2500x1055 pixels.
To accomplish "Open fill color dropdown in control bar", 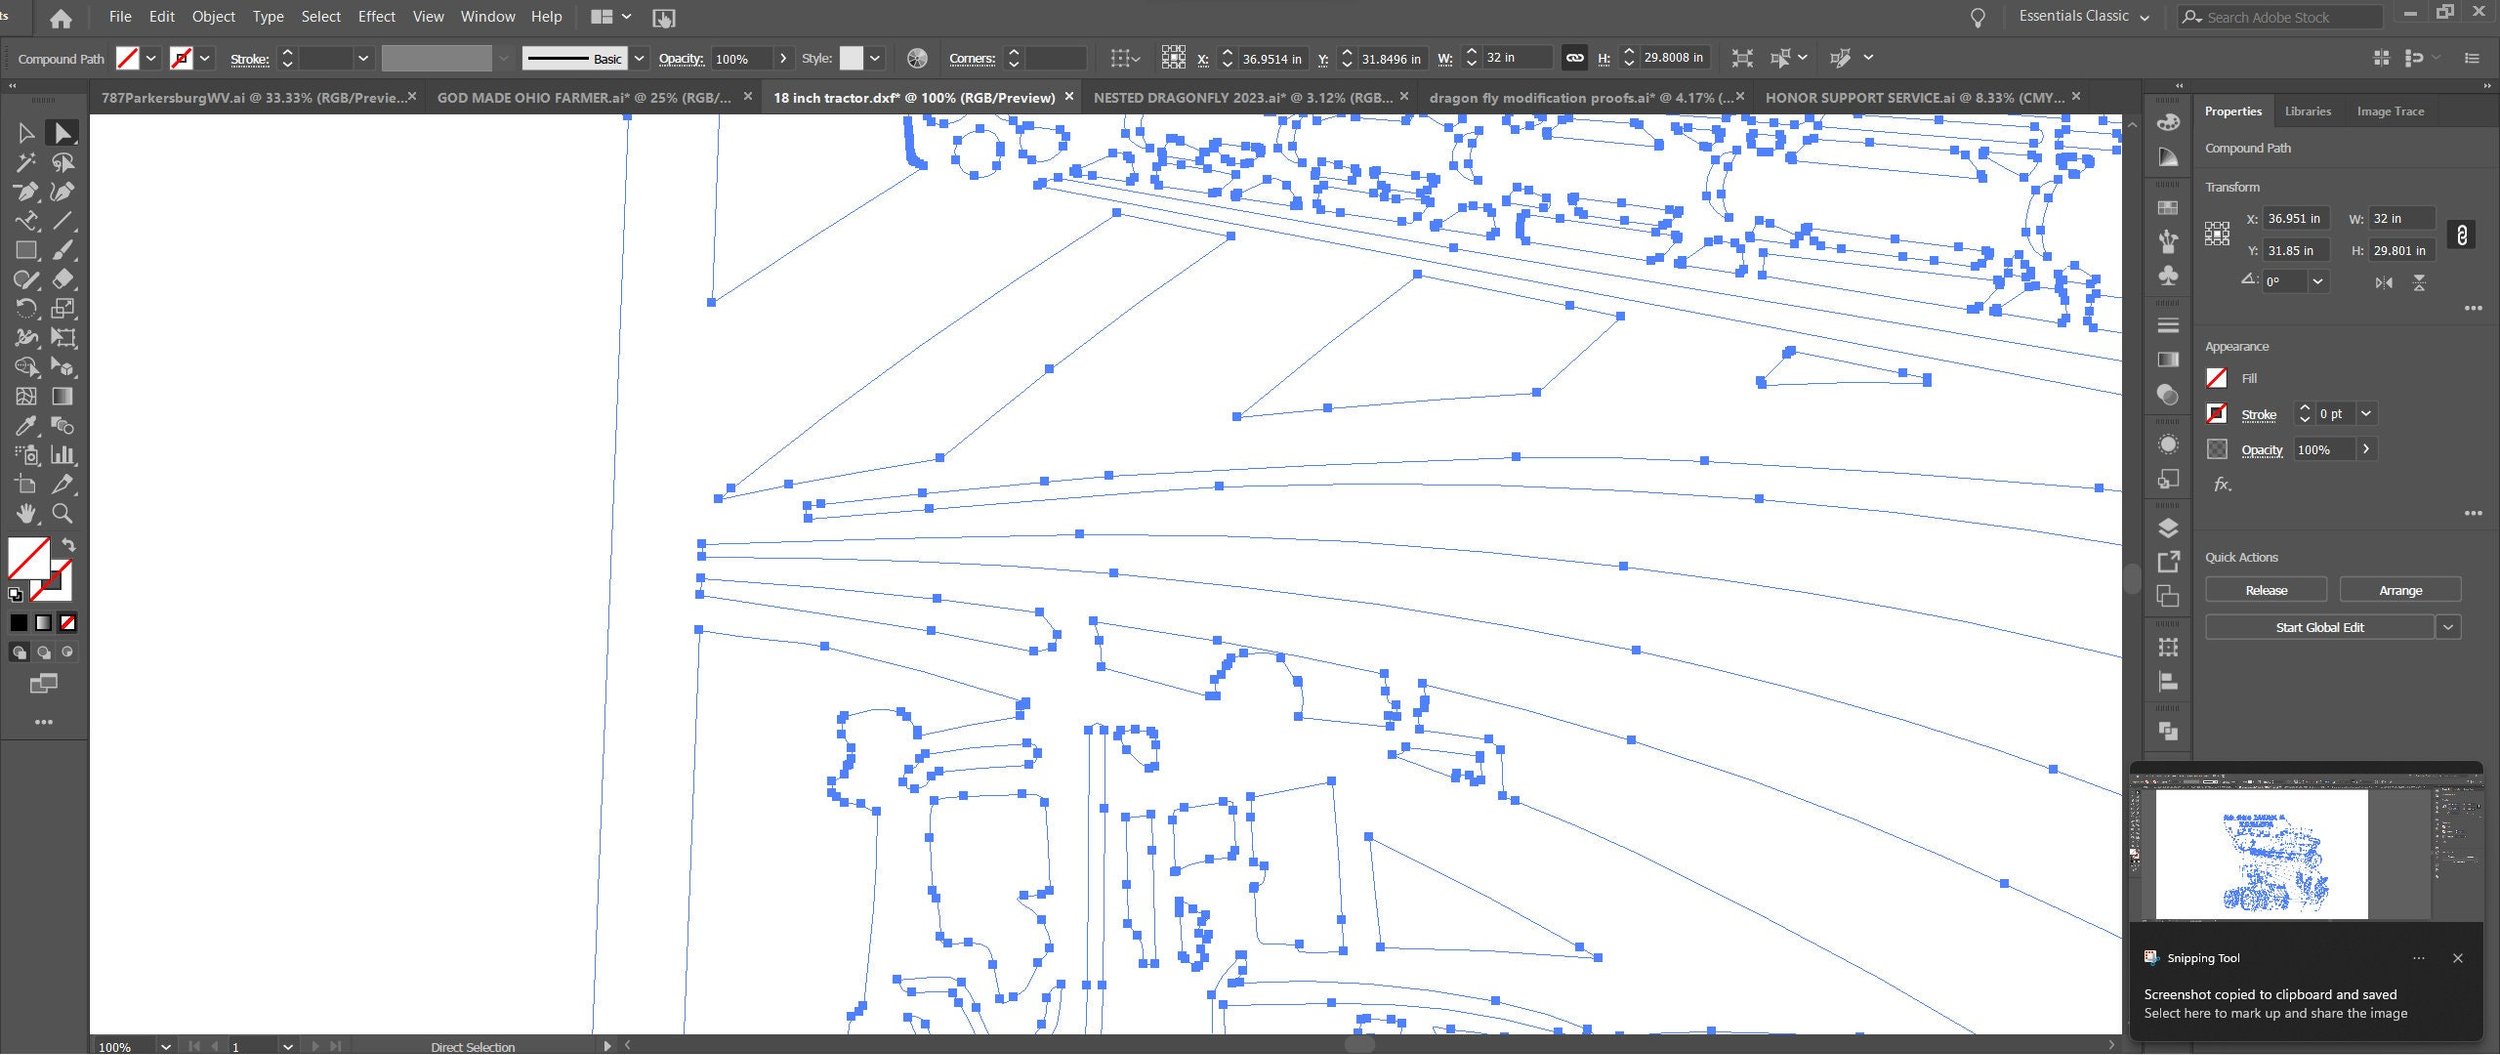I will coord(151,58).
